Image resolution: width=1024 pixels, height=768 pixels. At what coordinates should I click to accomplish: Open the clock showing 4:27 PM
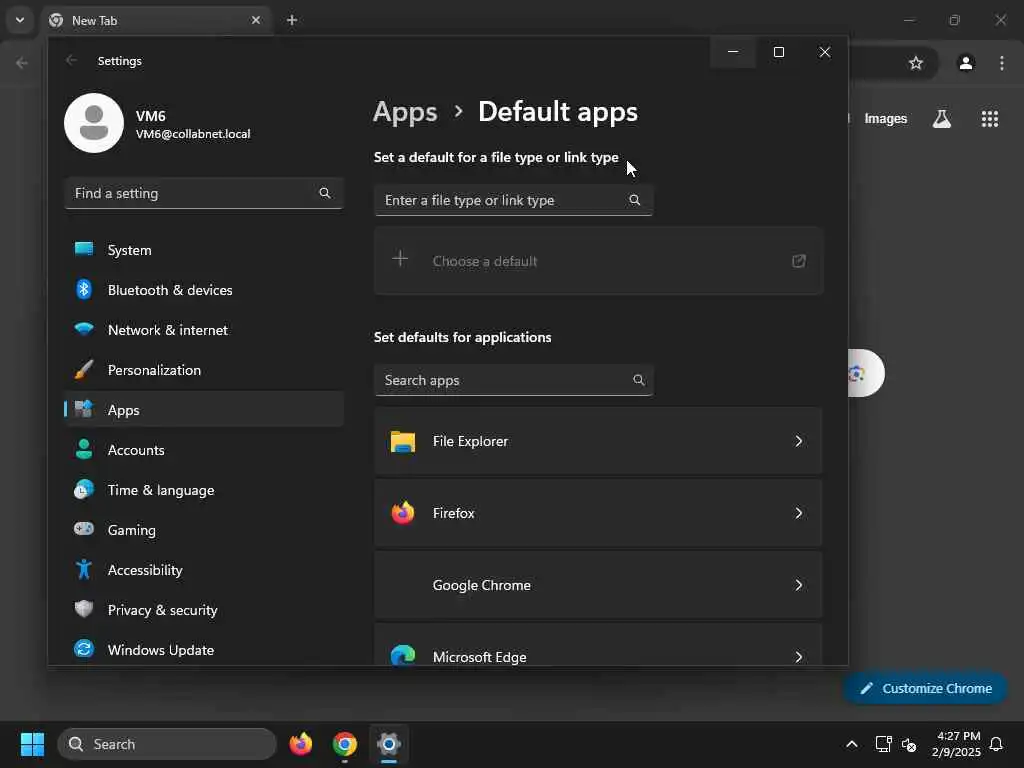(957, 744)
